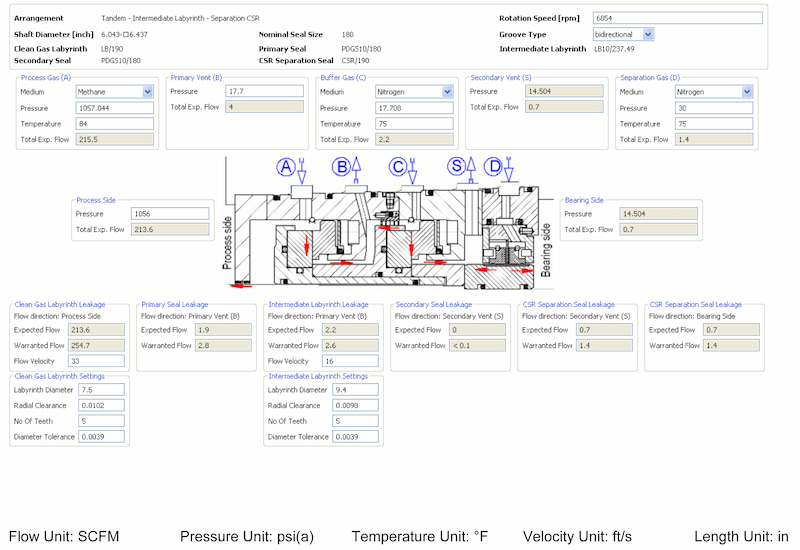Screen dimensions: 800x550
Task: Click Primary Seal Leakage Expected Flow 1.9
Action: coord(223,330)
